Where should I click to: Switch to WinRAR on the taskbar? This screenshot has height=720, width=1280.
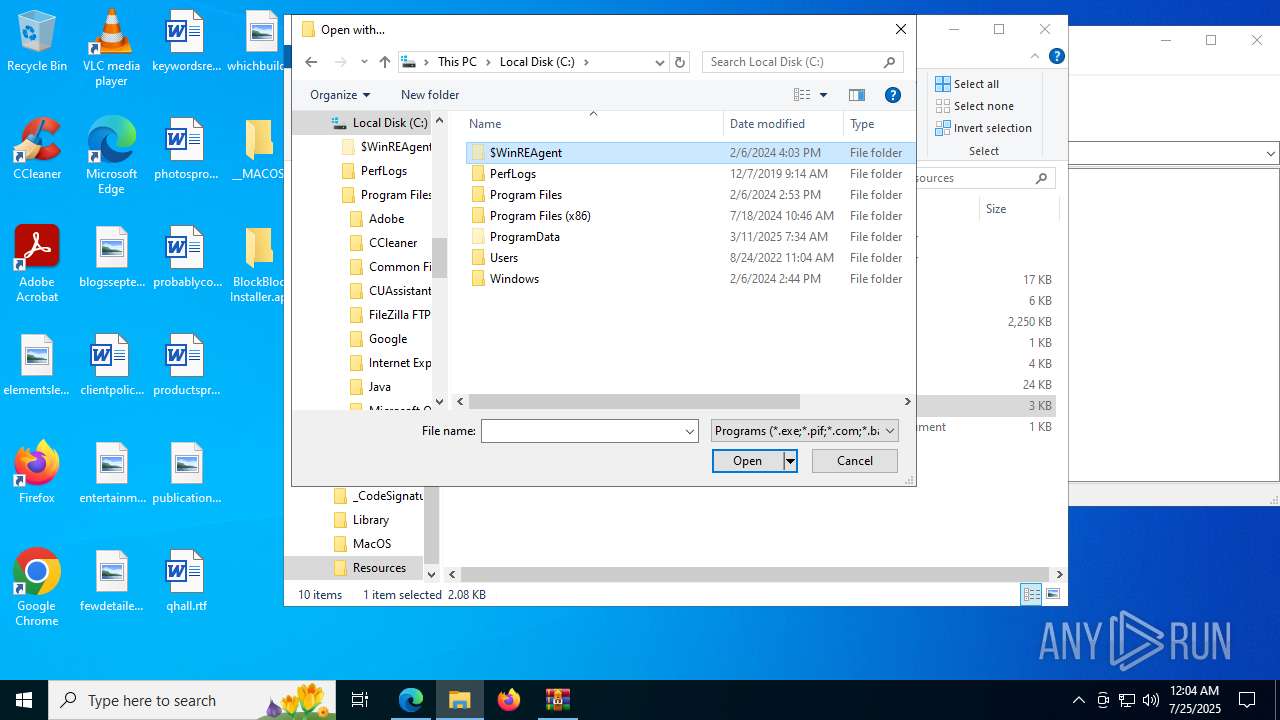557,700
